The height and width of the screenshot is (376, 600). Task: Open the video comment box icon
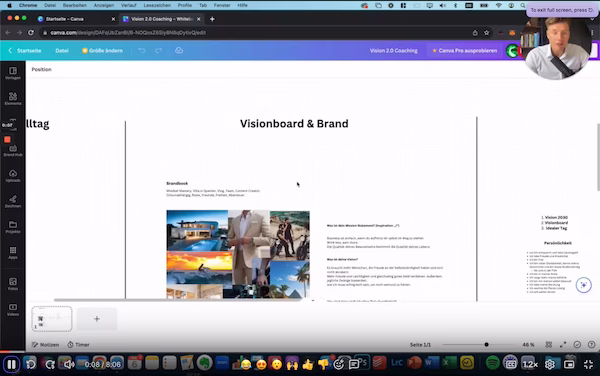click(x=354, y=364)
